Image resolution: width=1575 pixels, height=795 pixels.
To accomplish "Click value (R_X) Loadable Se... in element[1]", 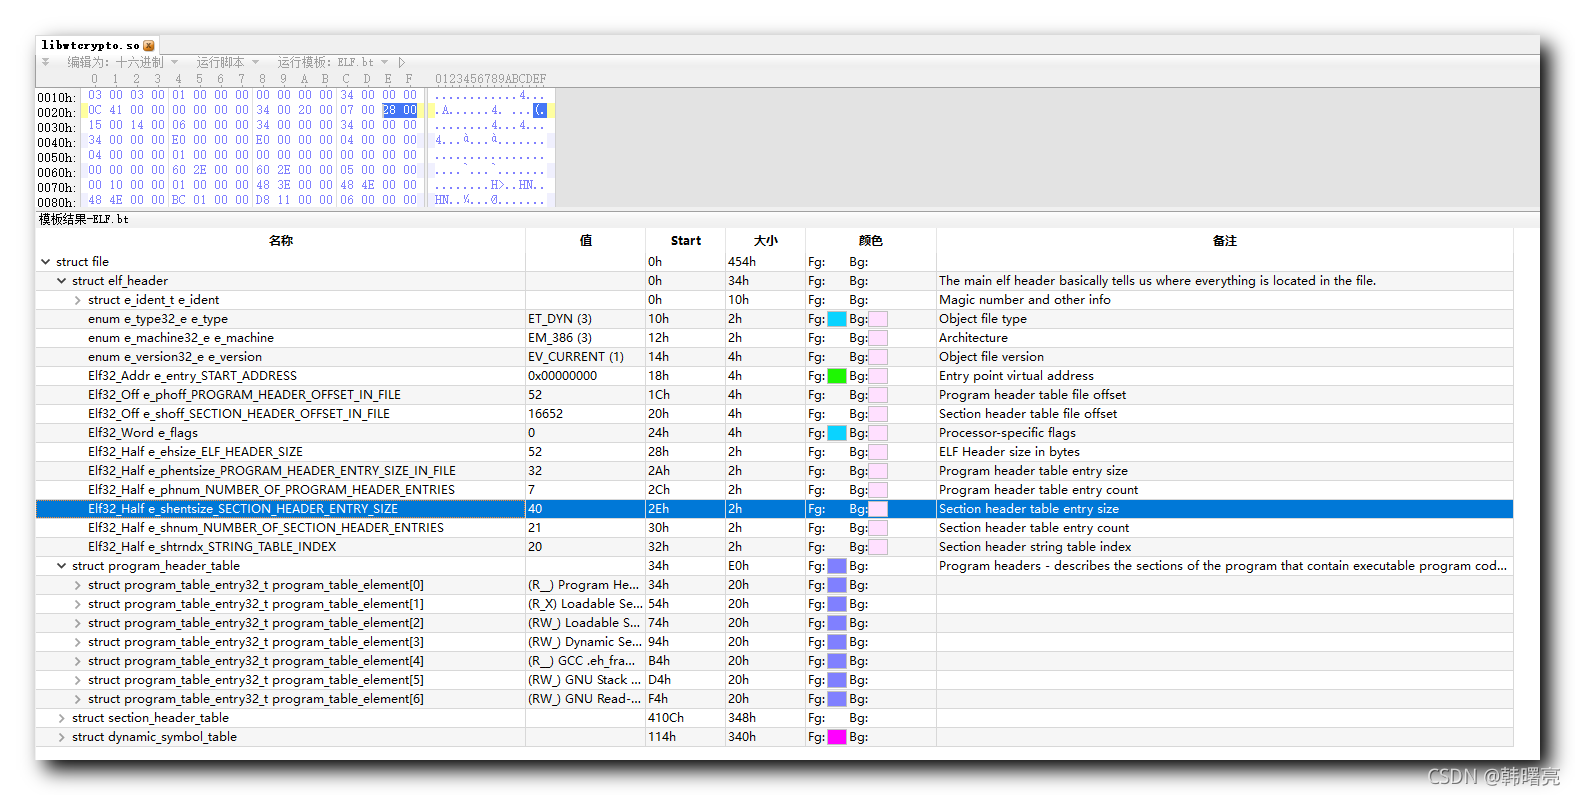I will coord(585,604).
